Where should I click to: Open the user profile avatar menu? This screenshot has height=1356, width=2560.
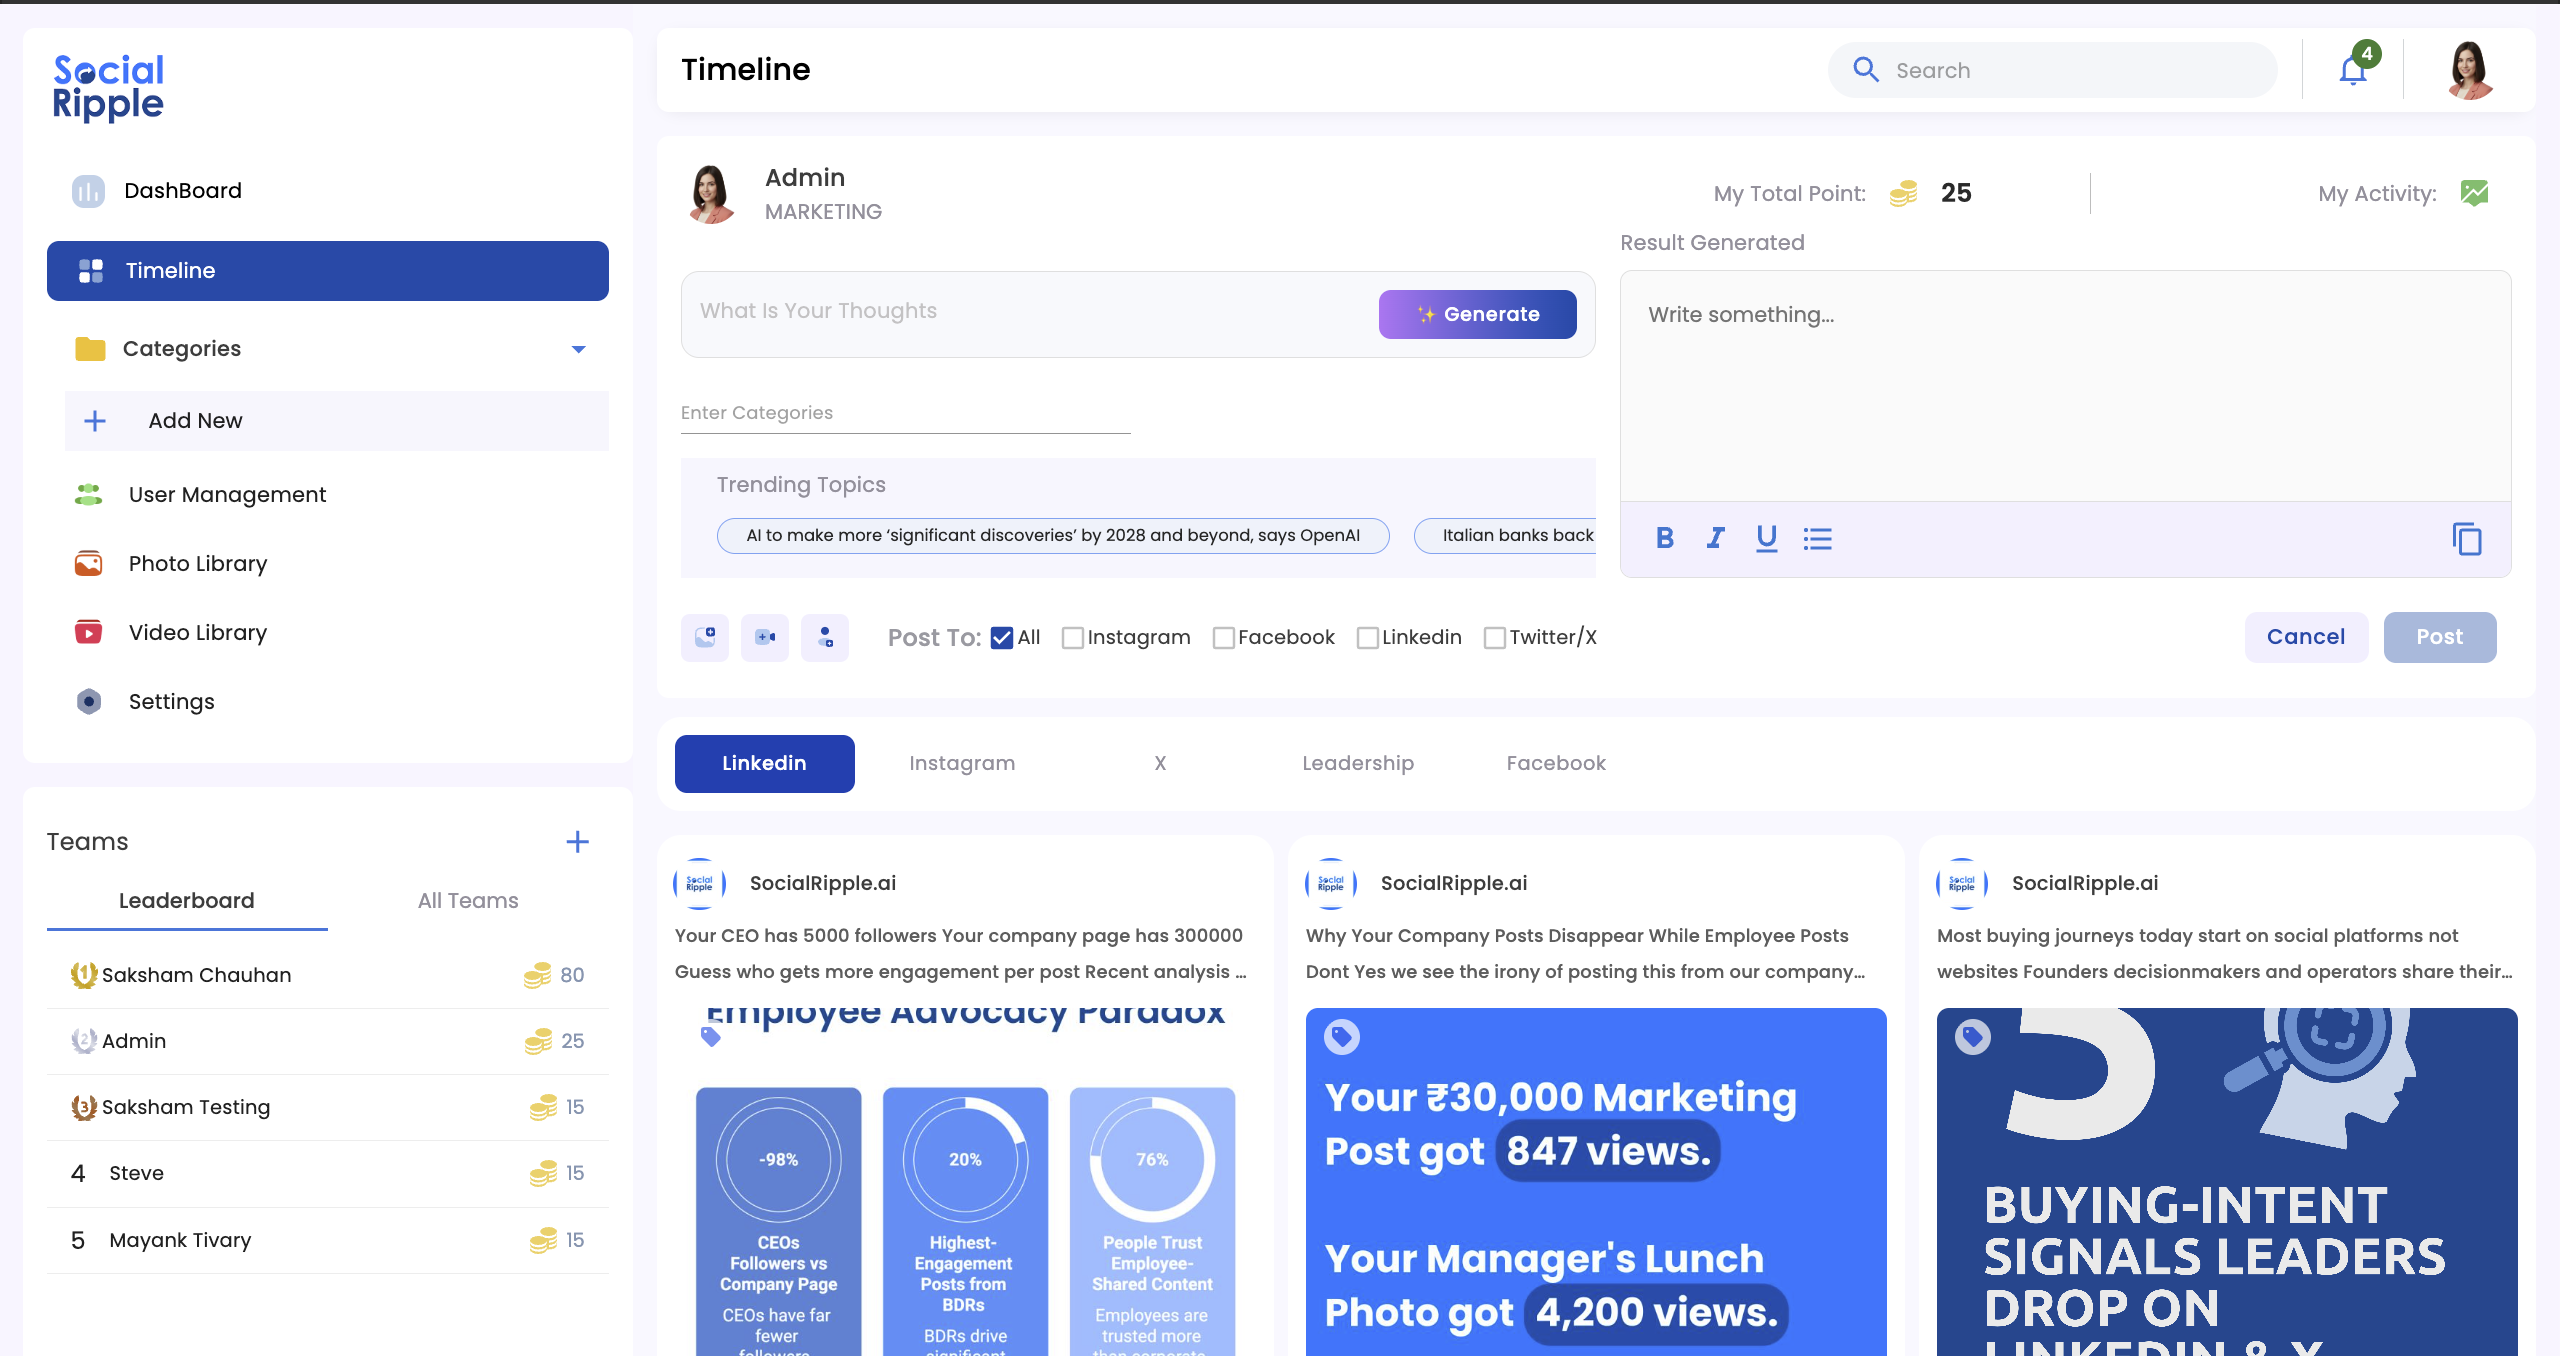click(2469, 70)
